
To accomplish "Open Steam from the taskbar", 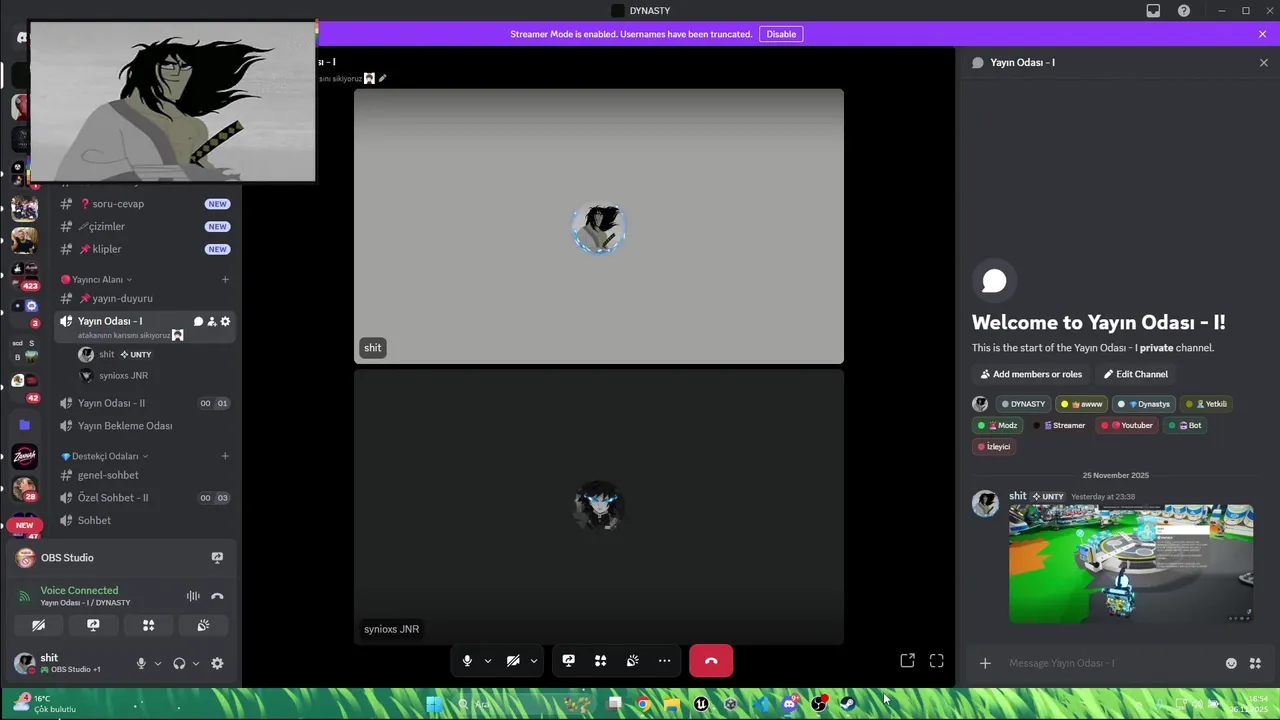I will point(848,704).
